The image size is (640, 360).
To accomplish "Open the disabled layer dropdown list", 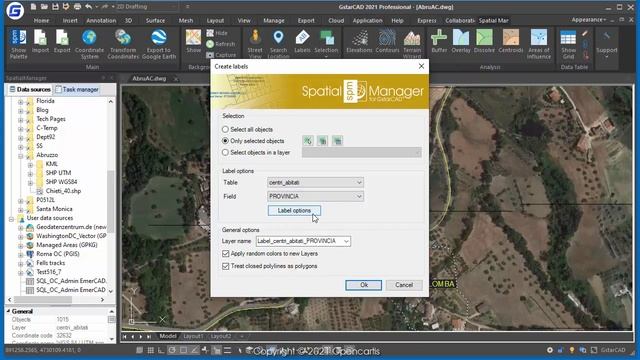I will [362, 152].
